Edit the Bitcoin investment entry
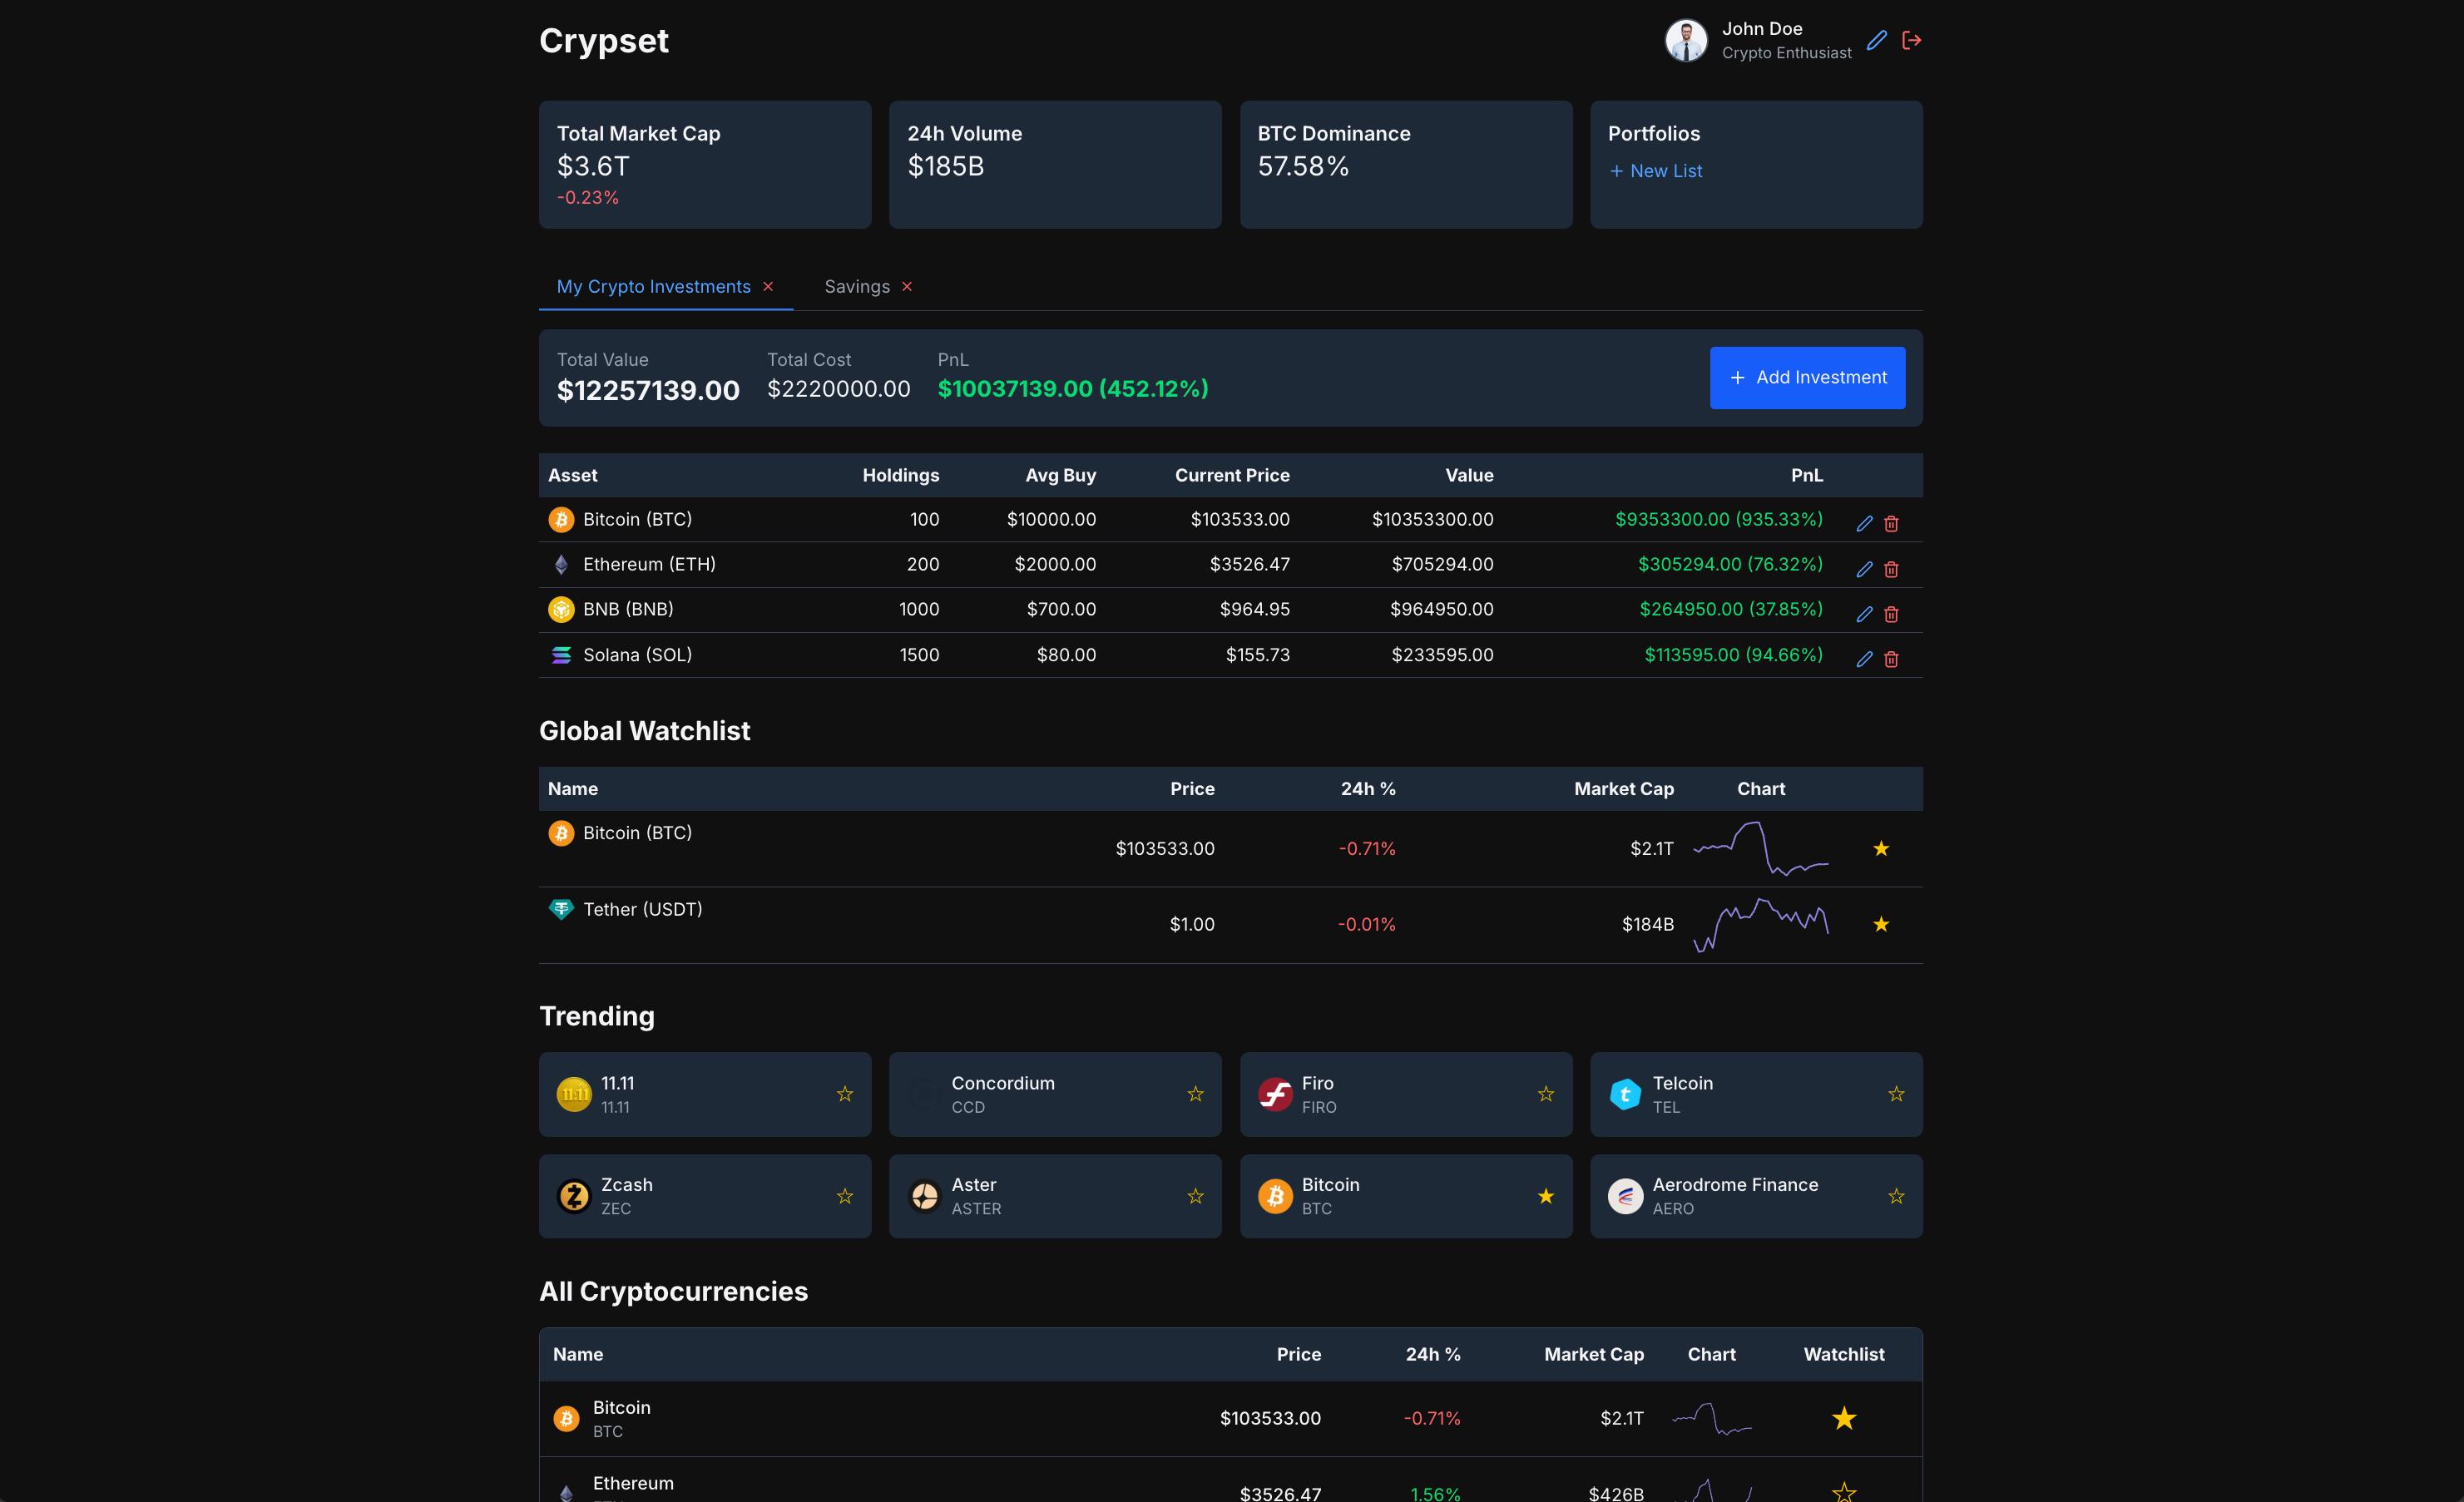This screenshot has height=1502, width=2464. point(1864,523)
